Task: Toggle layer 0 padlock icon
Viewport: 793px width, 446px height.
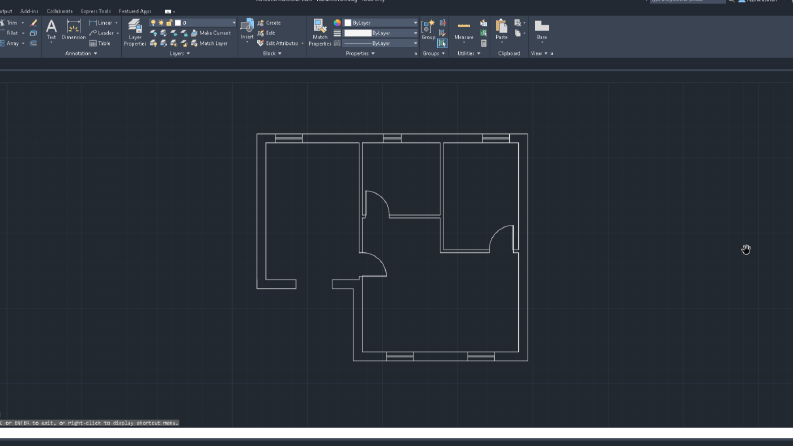Action: (169, 23)
